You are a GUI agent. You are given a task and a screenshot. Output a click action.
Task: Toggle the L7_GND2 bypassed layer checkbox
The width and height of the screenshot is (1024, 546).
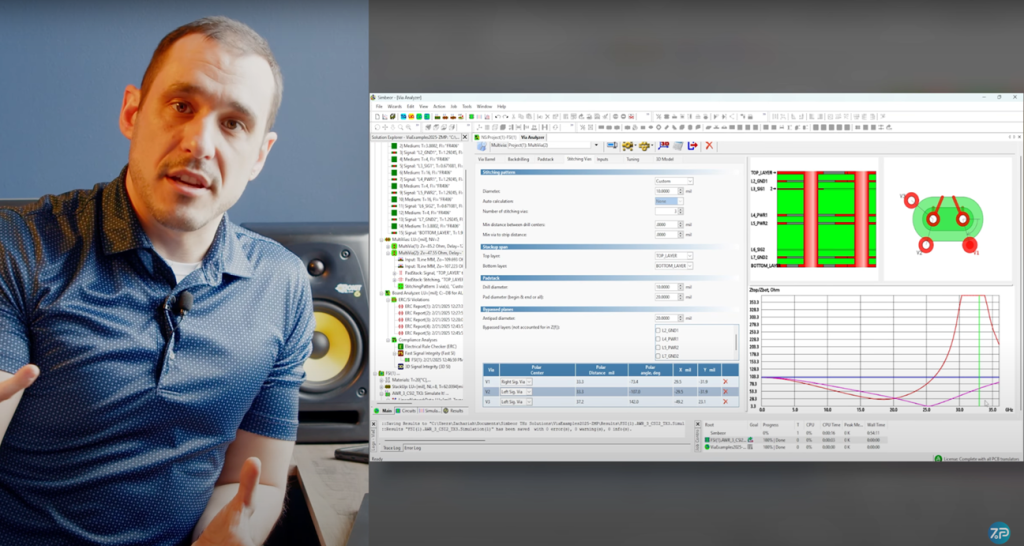(x=657, y=356)
